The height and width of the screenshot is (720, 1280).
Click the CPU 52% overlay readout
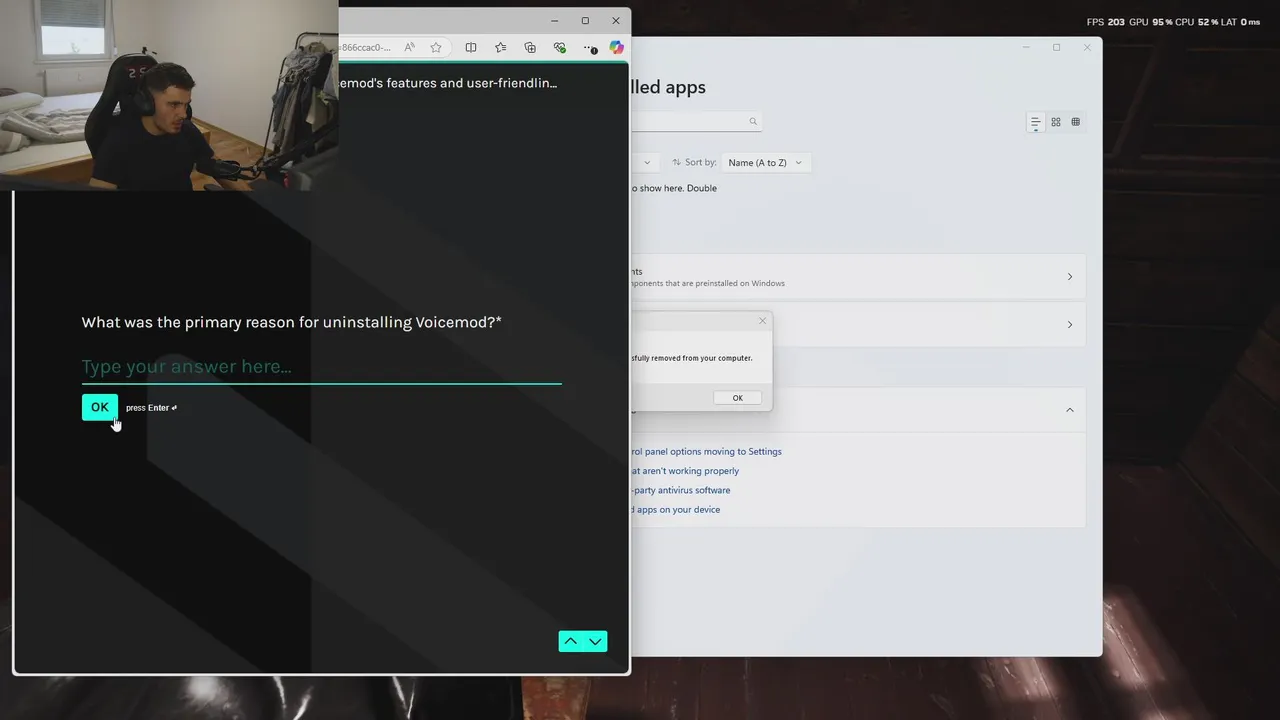[1196, 22]
